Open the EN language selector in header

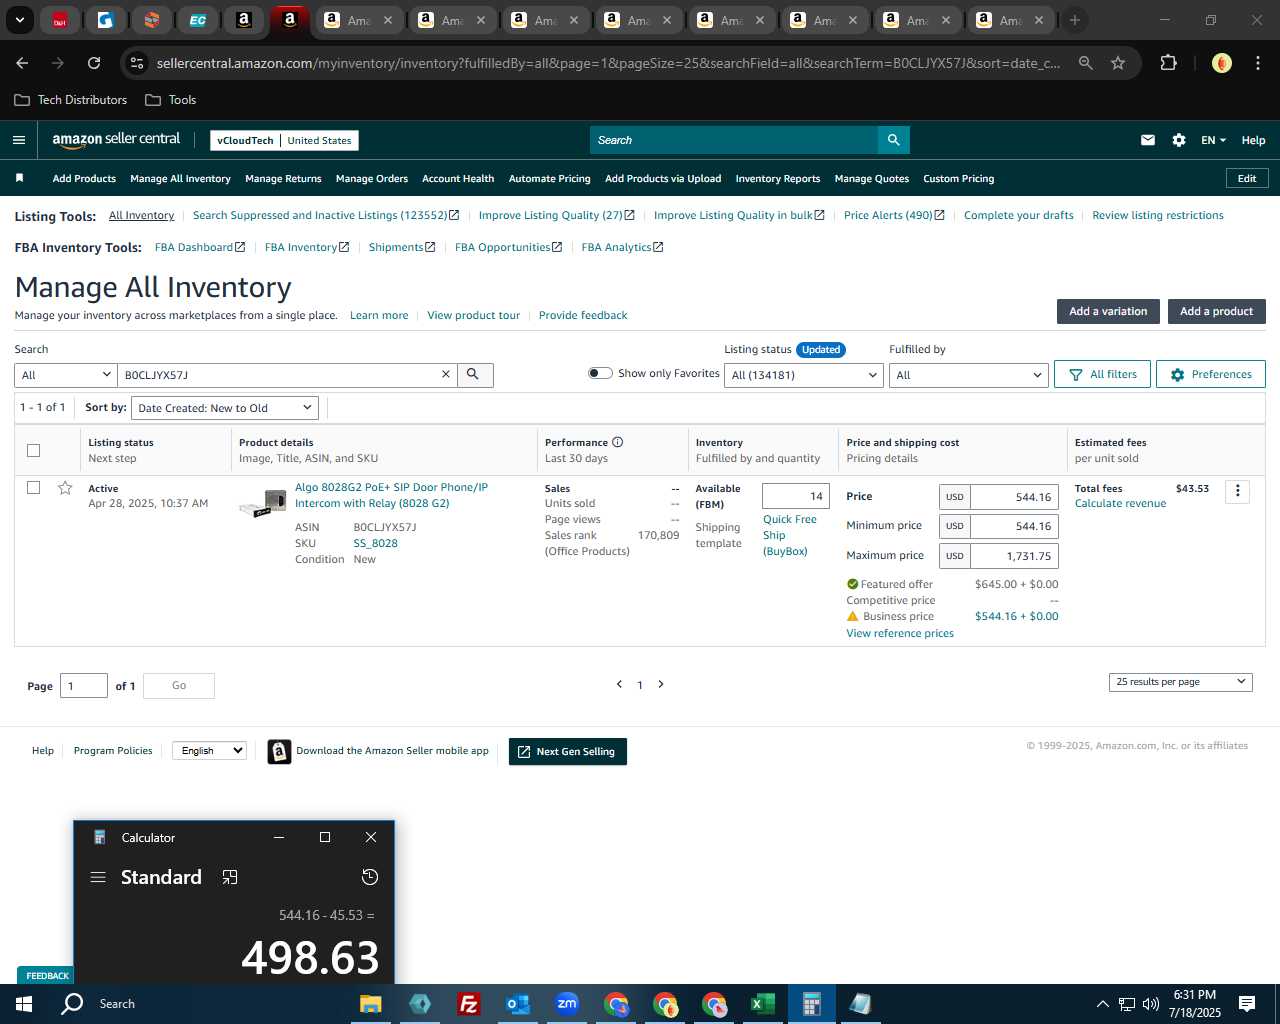(x=1213, y=140)
